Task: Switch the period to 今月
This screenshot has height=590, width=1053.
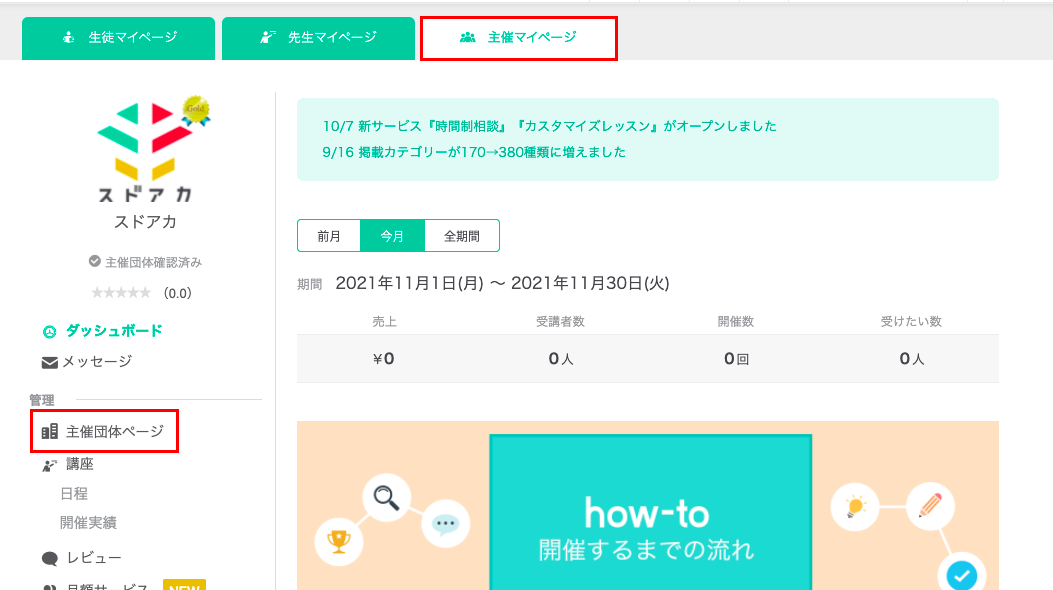Action: coord(392,236)
